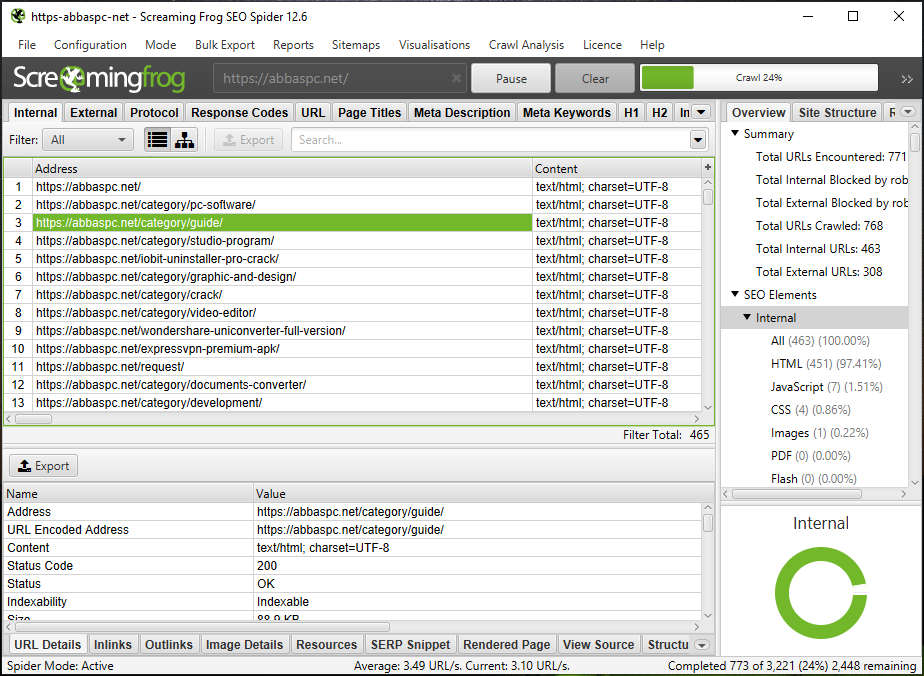
Task: Pause the crawl
Action: [x=511, y=78]
